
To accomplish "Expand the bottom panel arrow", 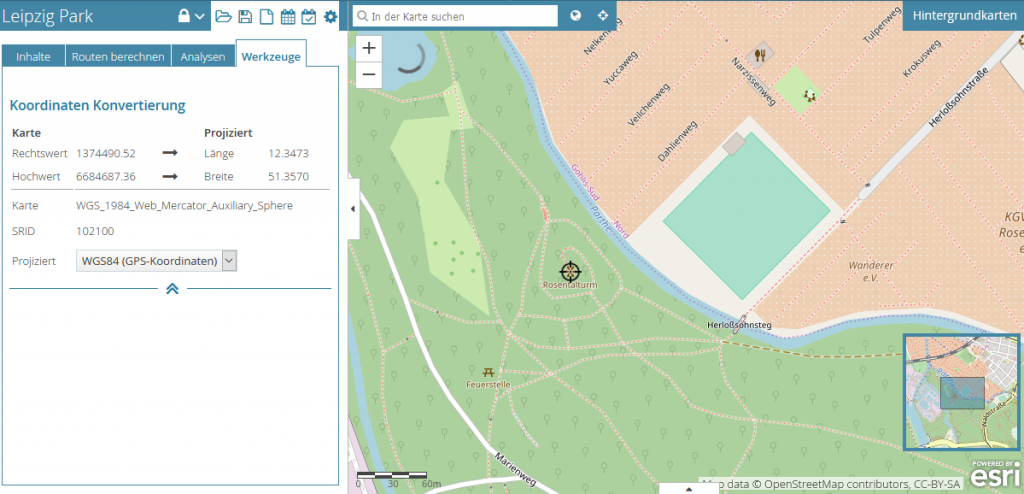I will [687, 489].
